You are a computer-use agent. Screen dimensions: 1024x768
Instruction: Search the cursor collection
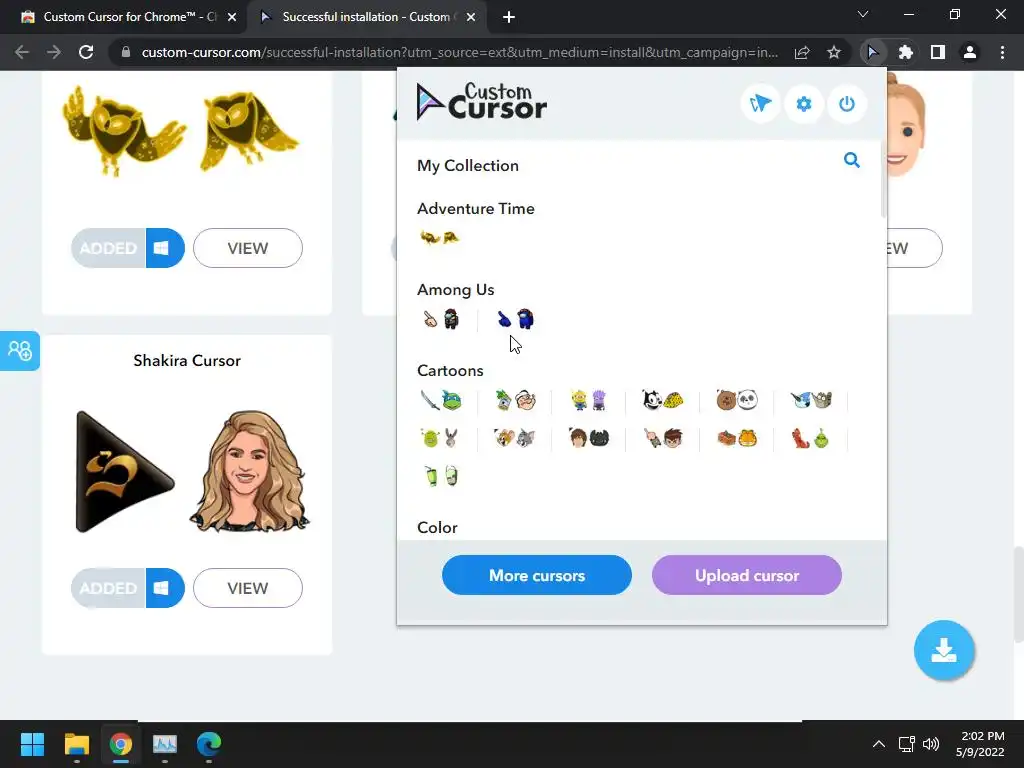[x=852, y=160]
